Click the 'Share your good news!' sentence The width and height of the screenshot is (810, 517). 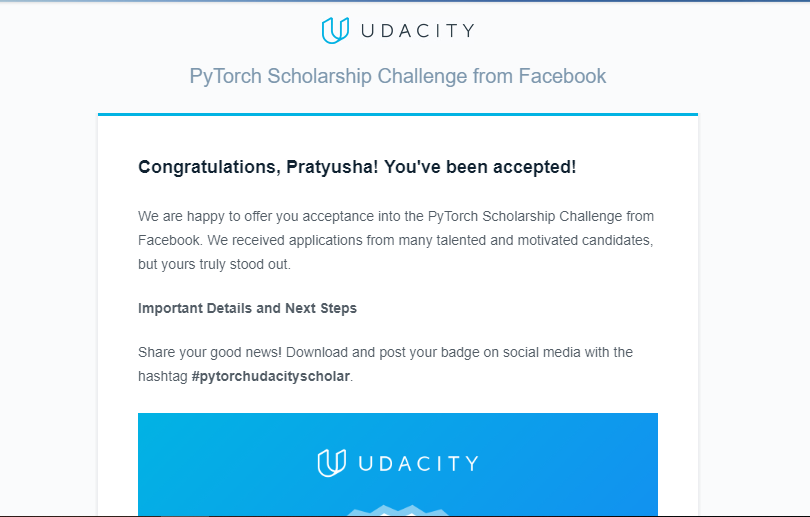210,352
